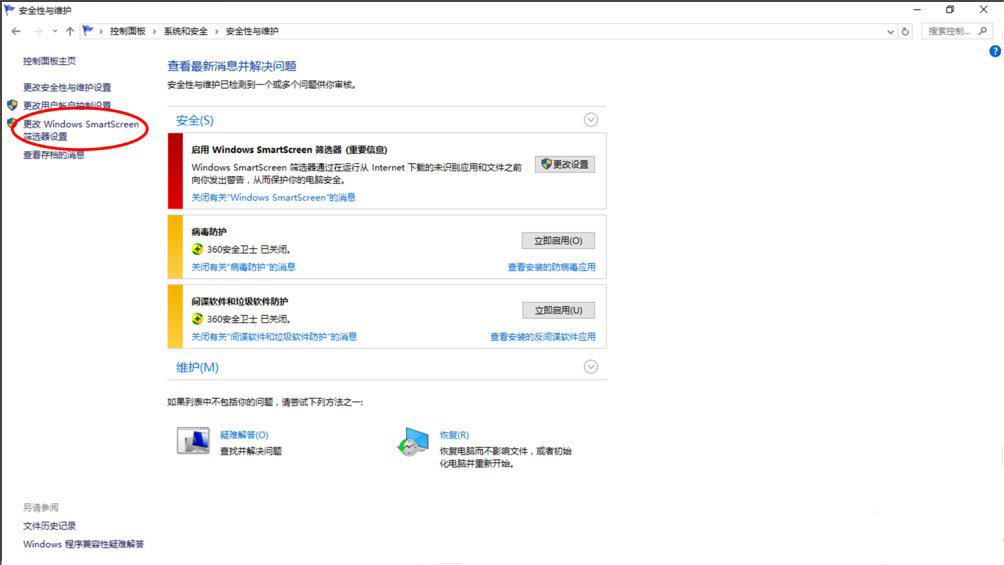The height and width of the screenshot is (565, 1004).
Task: Refresh the control panel page
Action: [905, 31]
